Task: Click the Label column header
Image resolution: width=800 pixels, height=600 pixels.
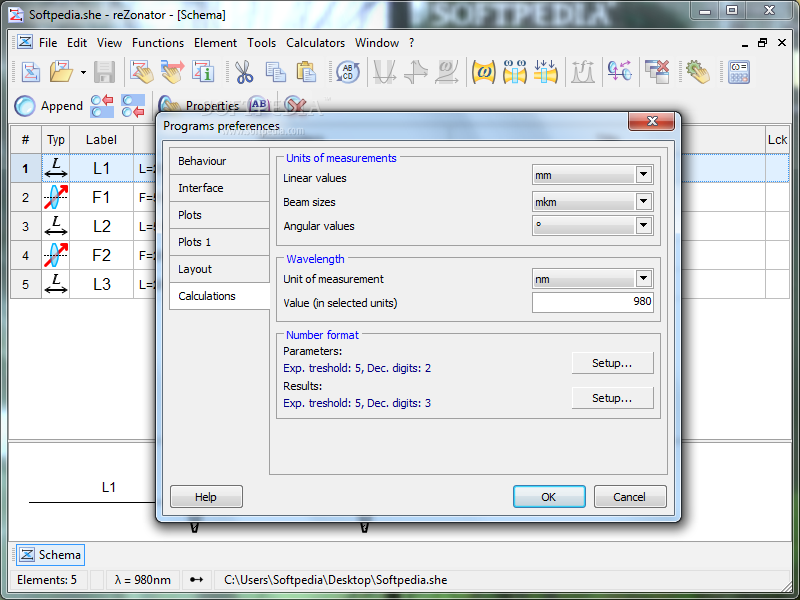Action: (x=101, y=140)
